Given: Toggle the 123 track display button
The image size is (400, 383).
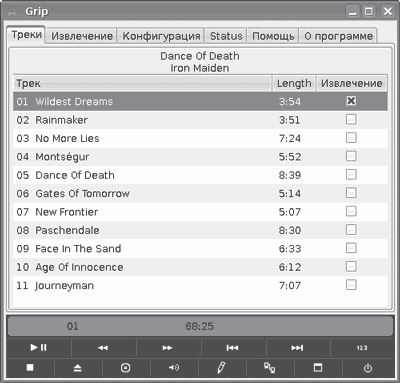Looking at the screenshot, I should click(x=362, y=348).
